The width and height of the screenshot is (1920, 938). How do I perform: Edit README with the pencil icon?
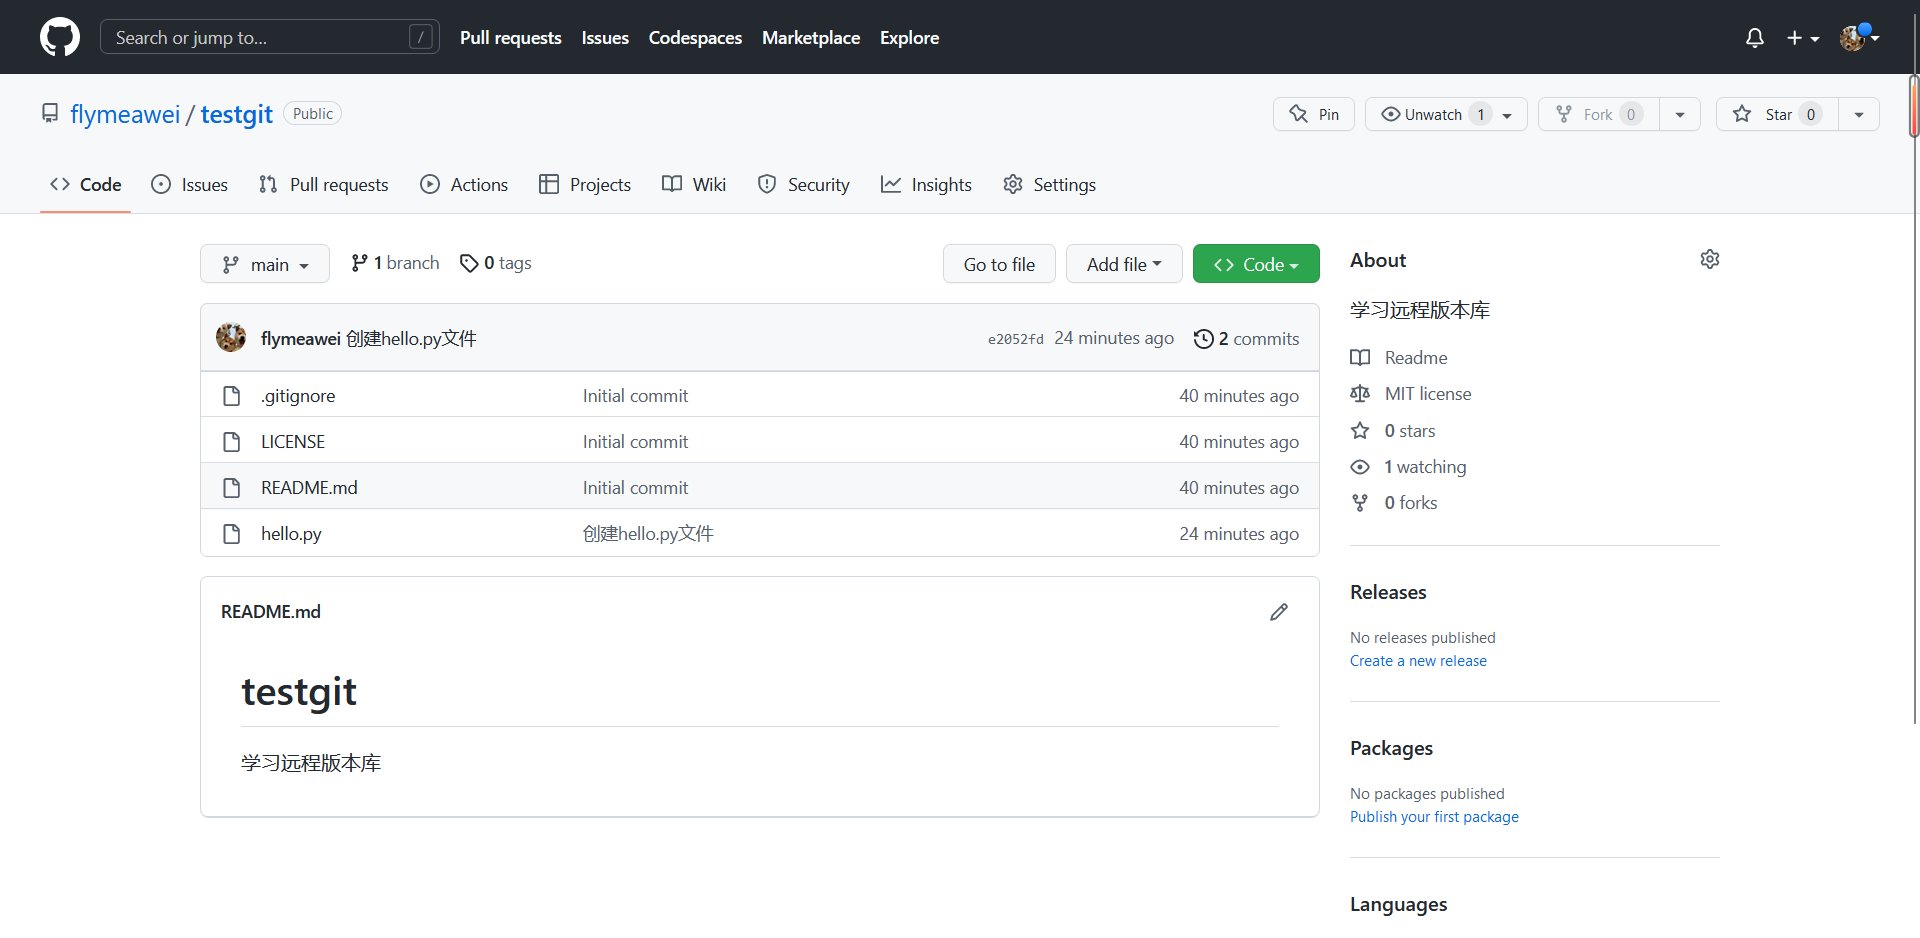[x=1279, y=612]
